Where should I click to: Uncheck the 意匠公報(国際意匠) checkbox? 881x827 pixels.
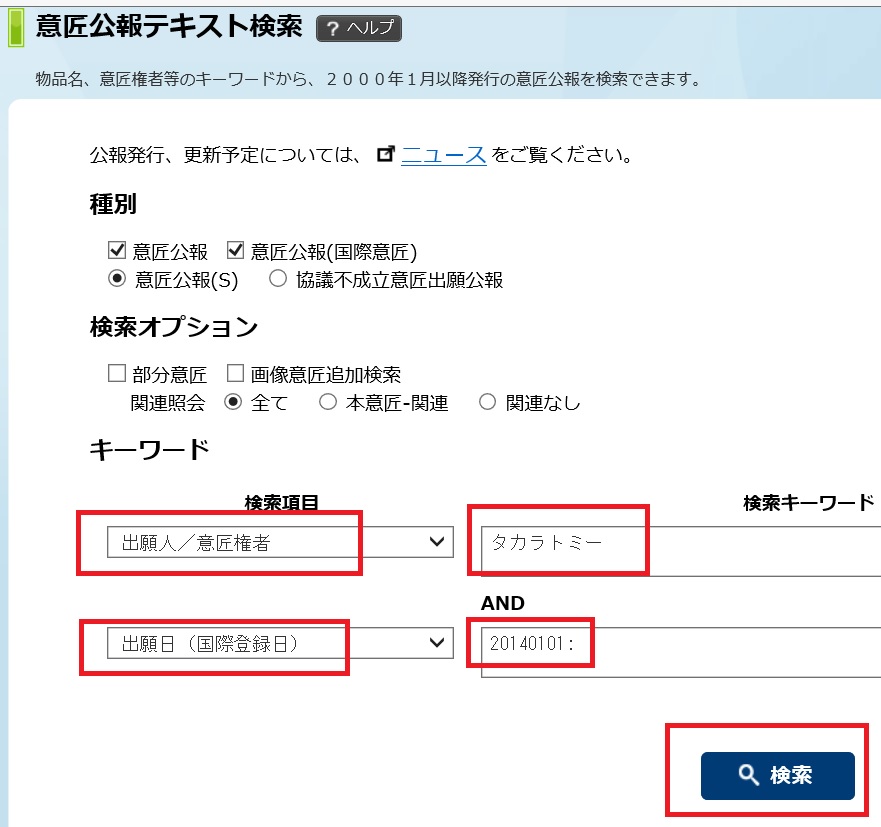click(235, 250)
